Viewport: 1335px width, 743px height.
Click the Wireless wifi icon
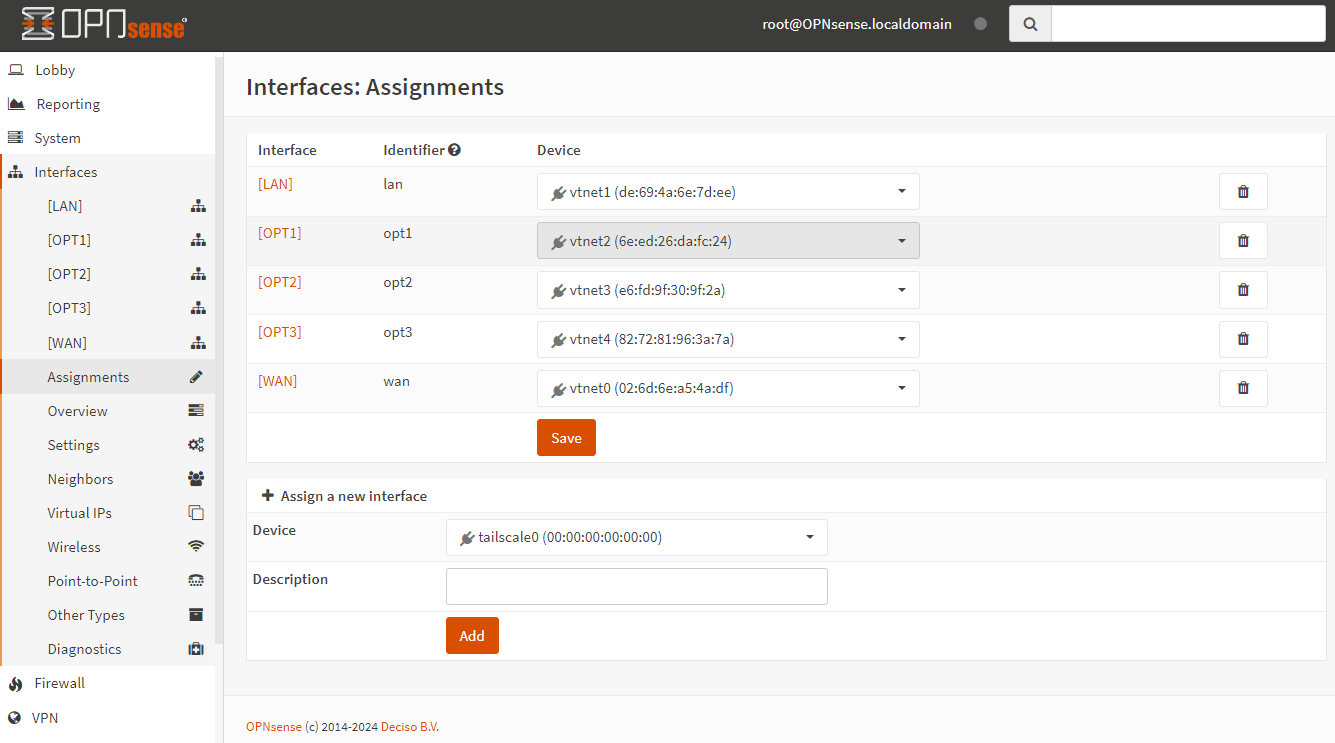click(x=196, y=547)
